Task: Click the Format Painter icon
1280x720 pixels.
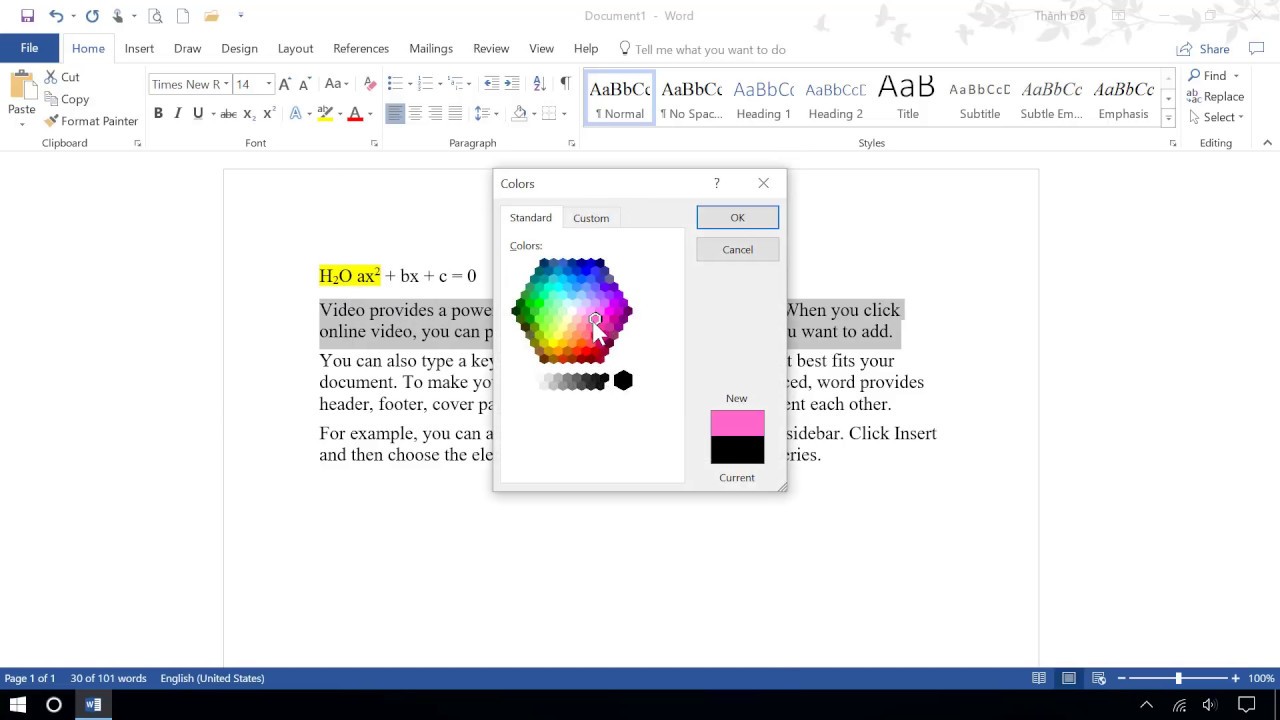Action: (51, 121)
